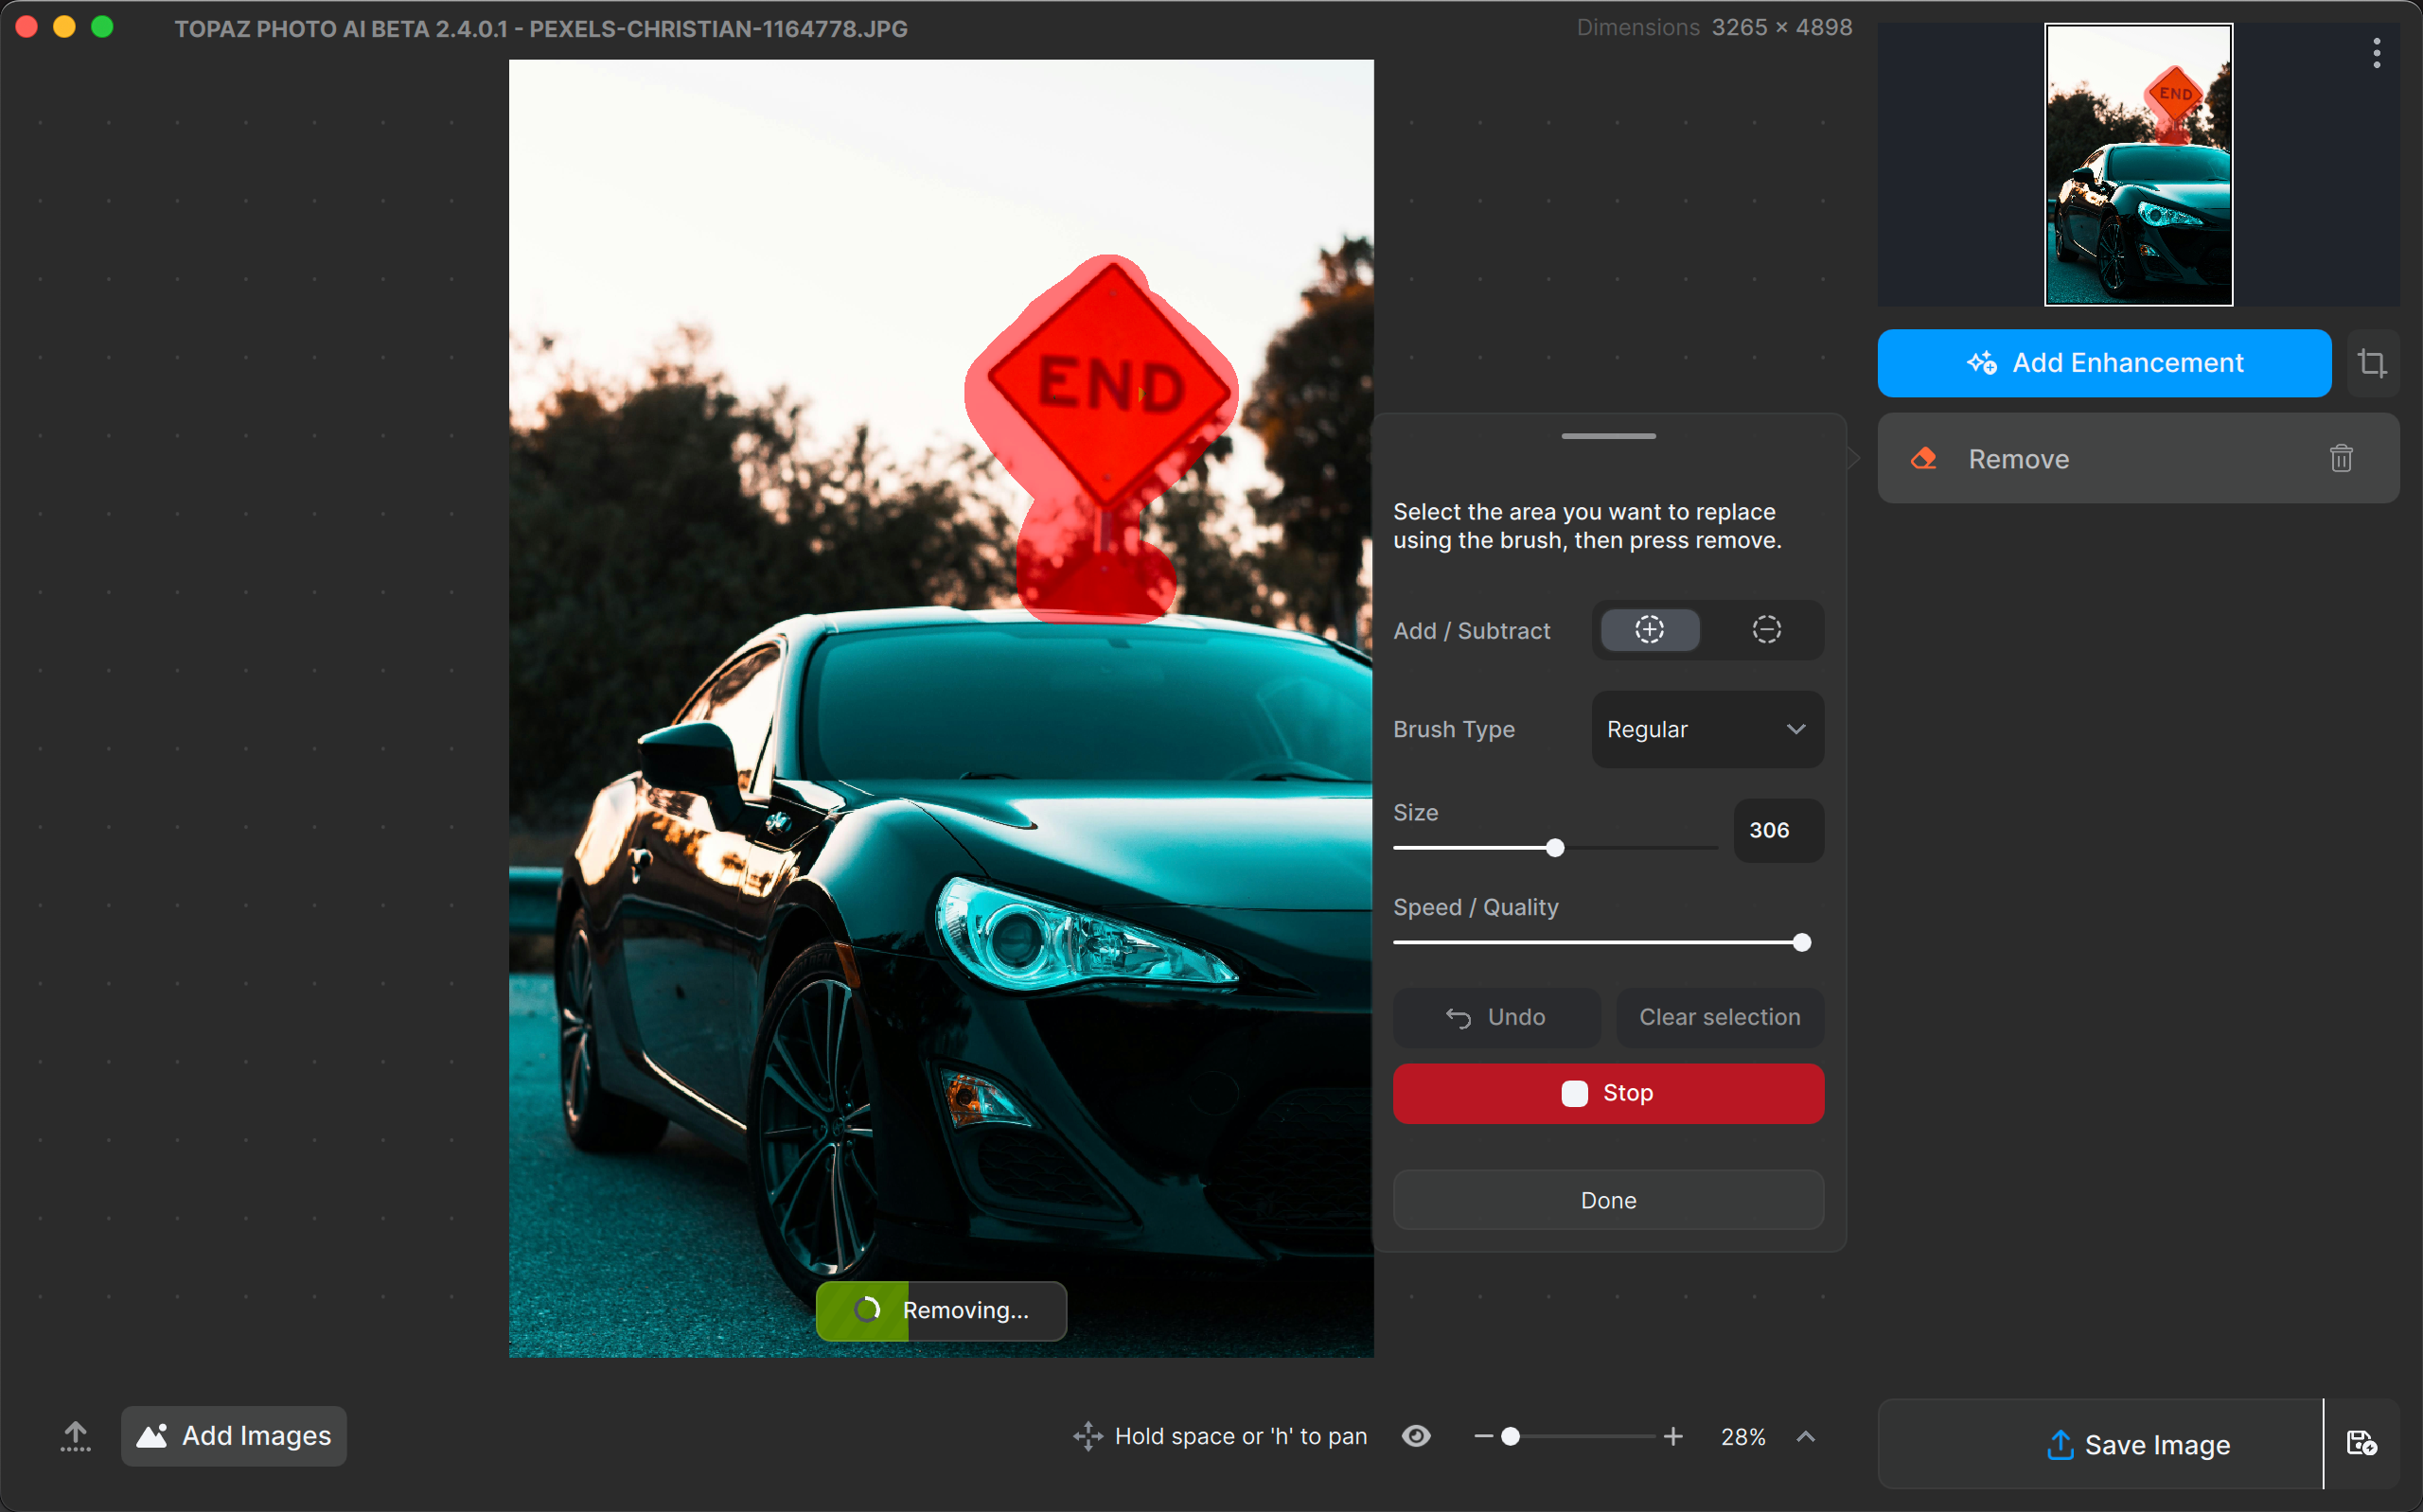2423x1512 pixels.
Task: Click the 28% zoom level text
Action: pyautogui.click(x=1743, y=1437)
